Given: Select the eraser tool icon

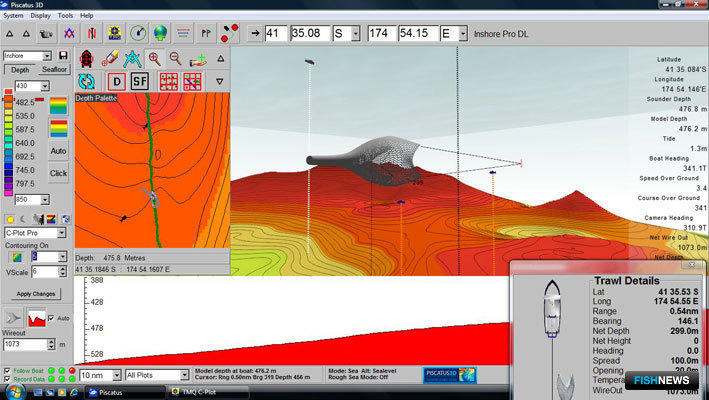Looking at the screenshot, I should click(109, 59).
